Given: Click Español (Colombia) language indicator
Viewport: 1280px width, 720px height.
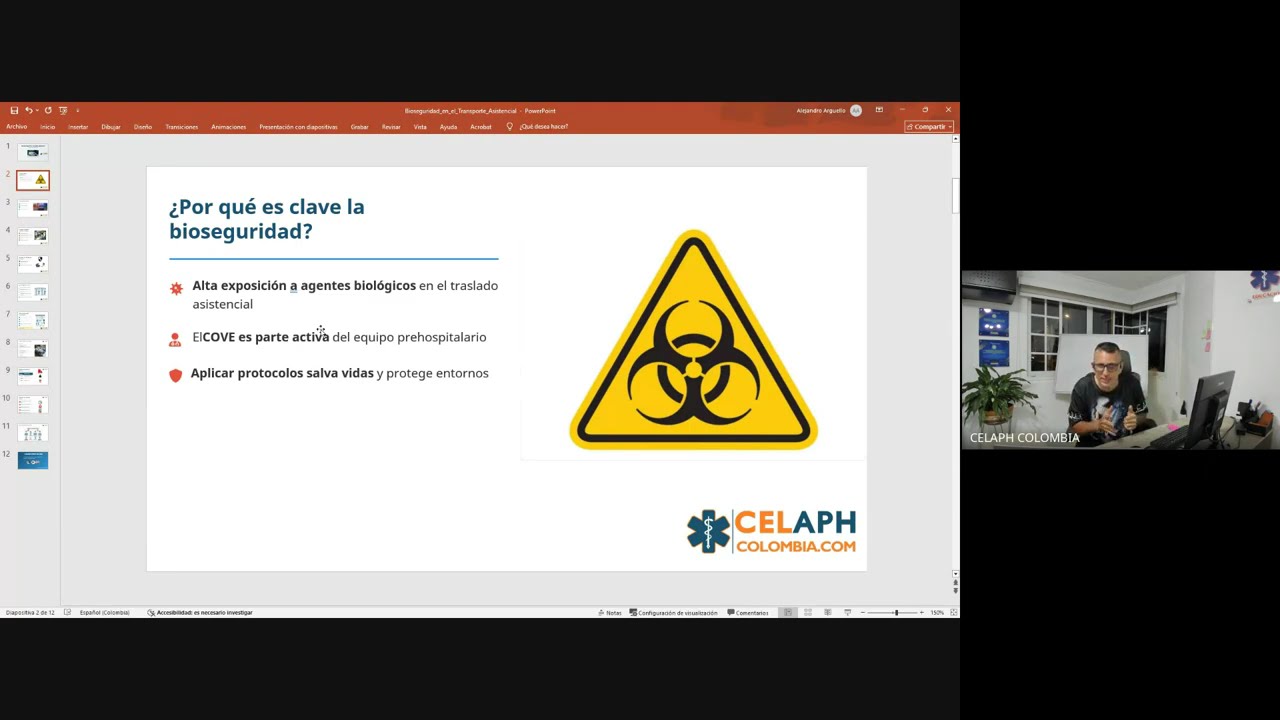Looking at the screenshot, I should (105, 612).
